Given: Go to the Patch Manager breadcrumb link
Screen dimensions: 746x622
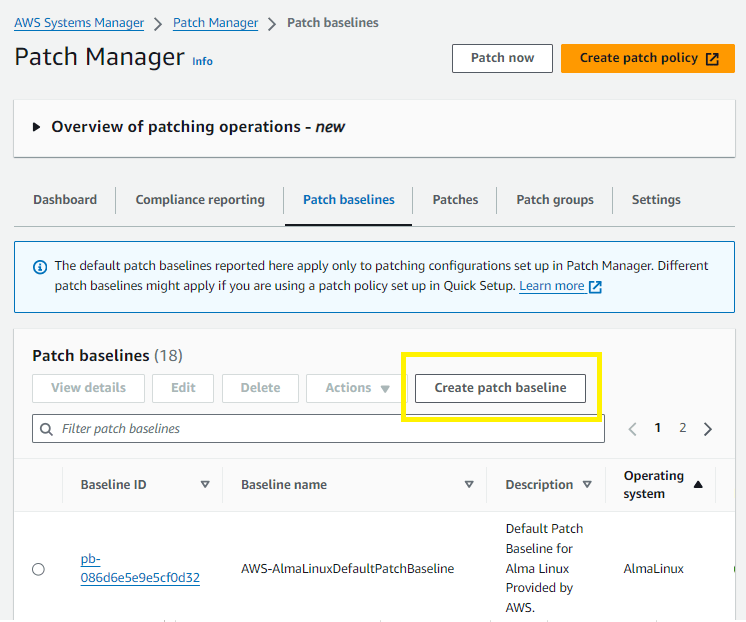Looking at the screenshot, I should (216, 23).
